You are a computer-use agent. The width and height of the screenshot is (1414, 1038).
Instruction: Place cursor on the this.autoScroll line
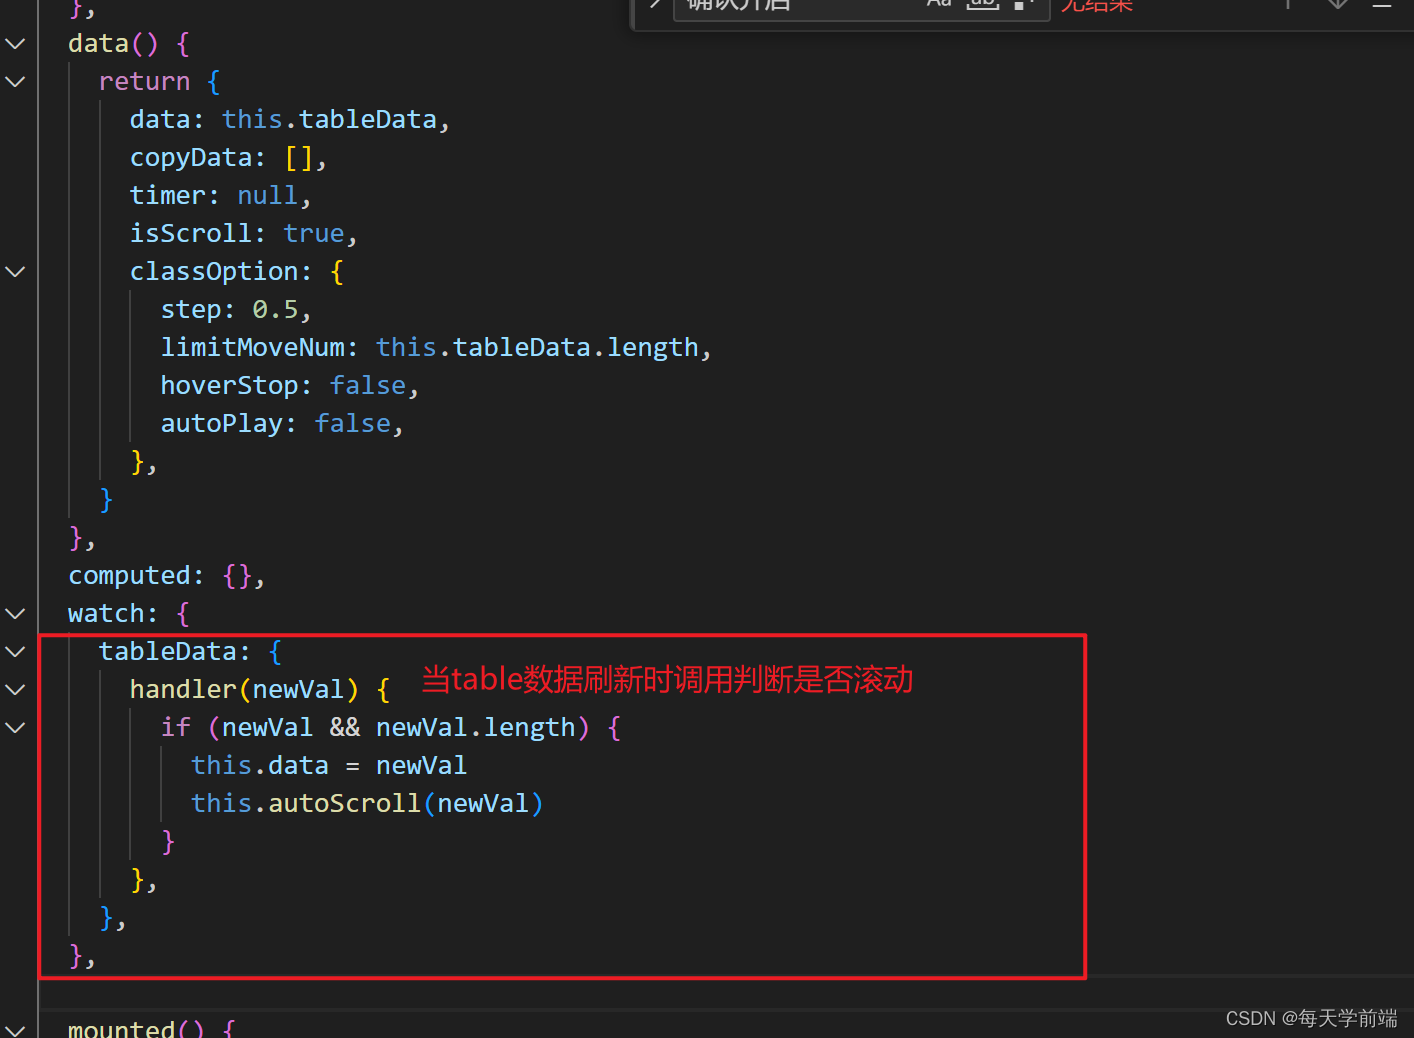(366, 802)
